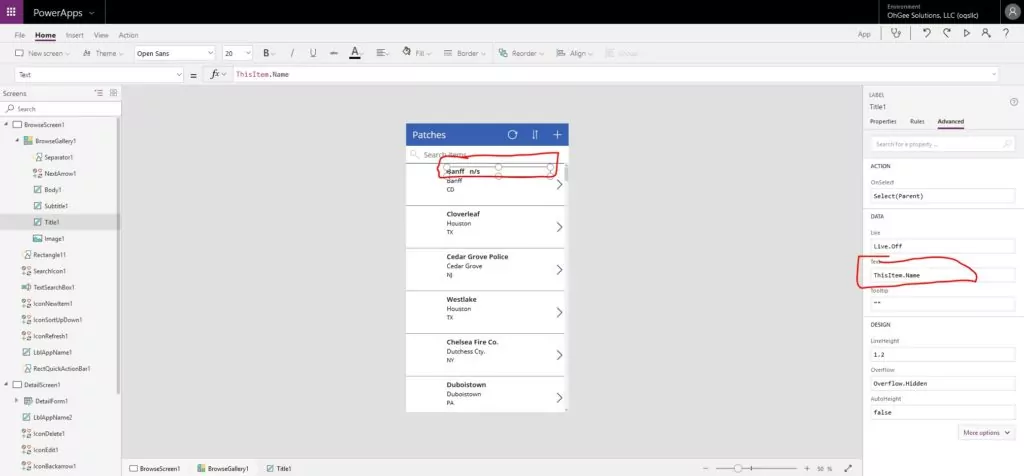Expand the formula bar chevron
1024x476 pixels.
[x=993, y=74]
